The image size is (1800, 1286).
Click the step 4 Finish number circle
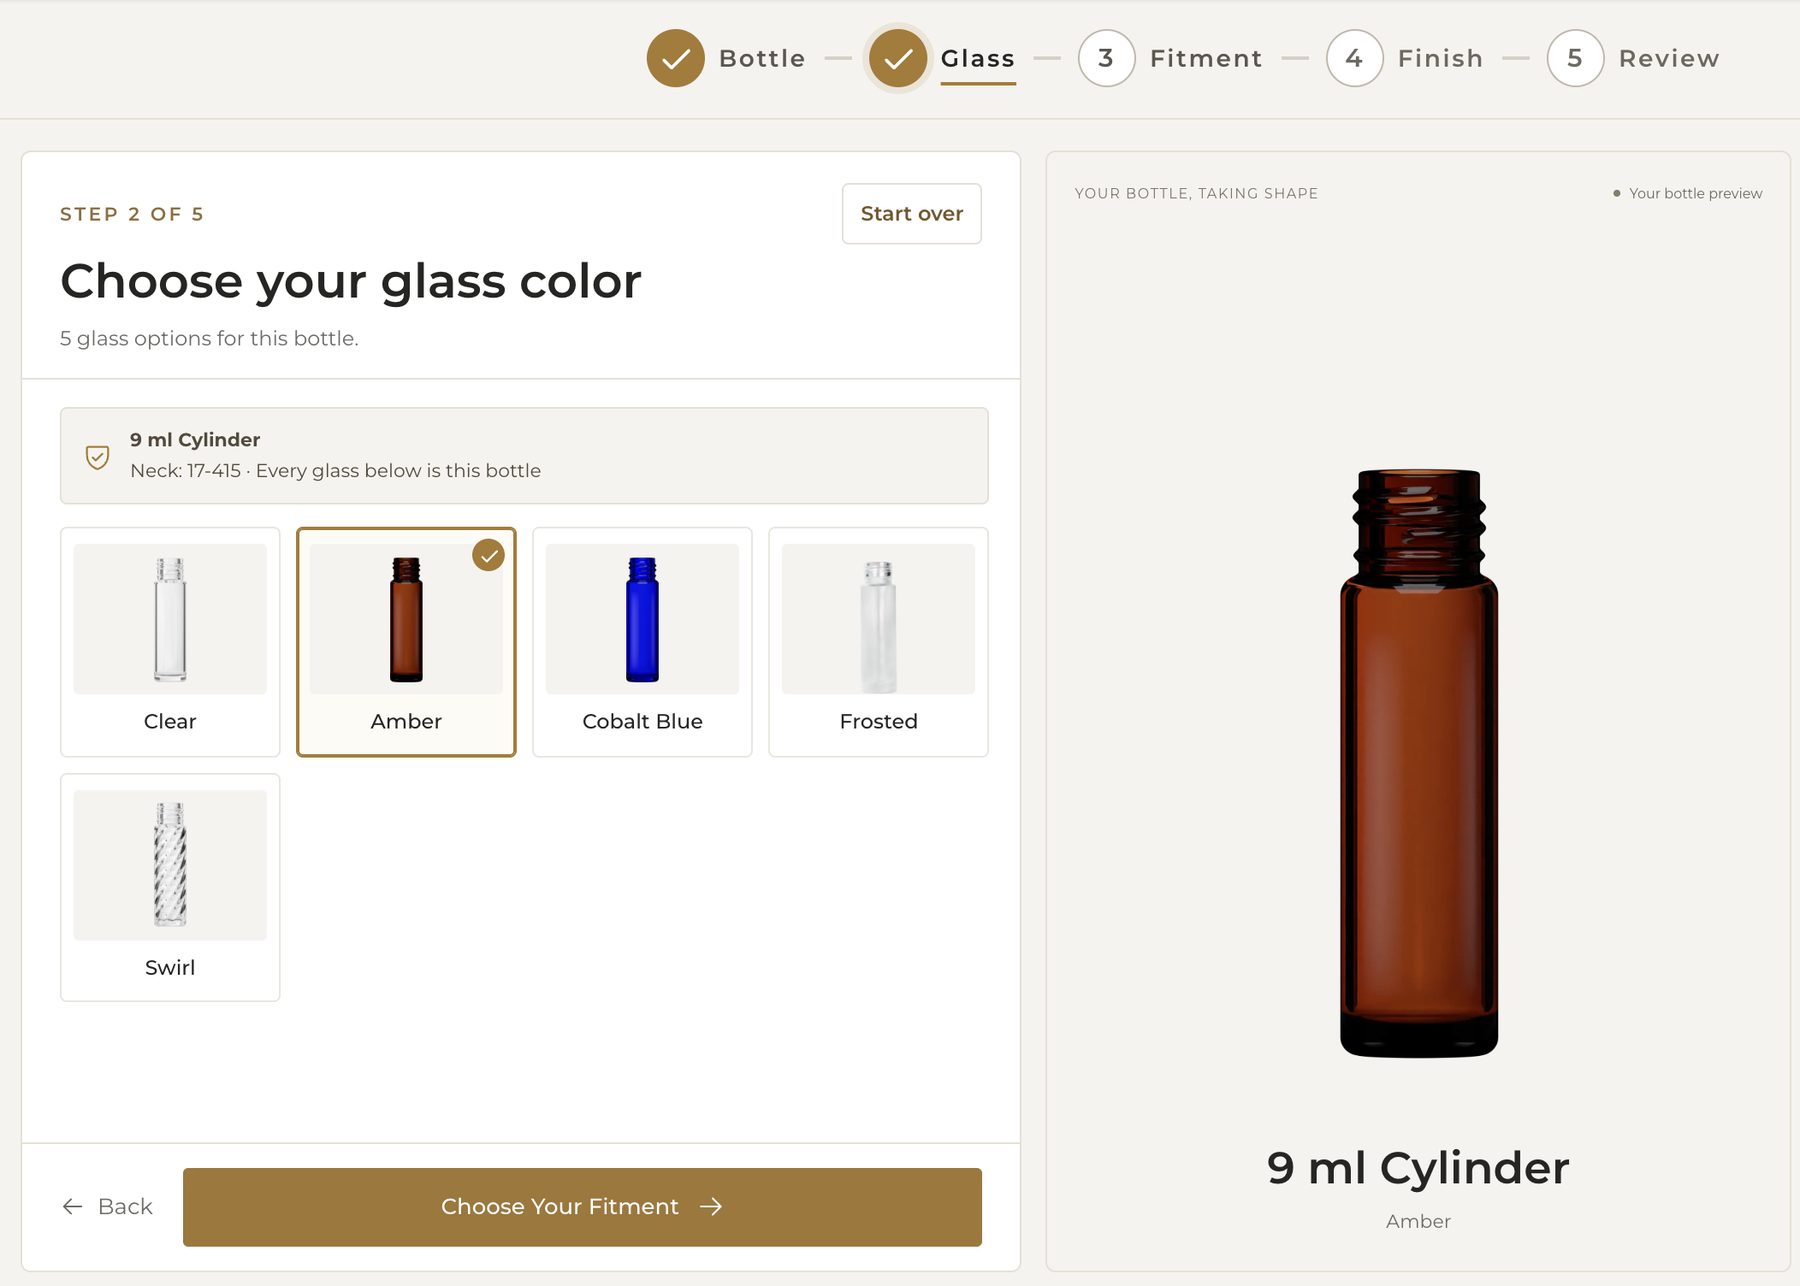coord(1354,58)
